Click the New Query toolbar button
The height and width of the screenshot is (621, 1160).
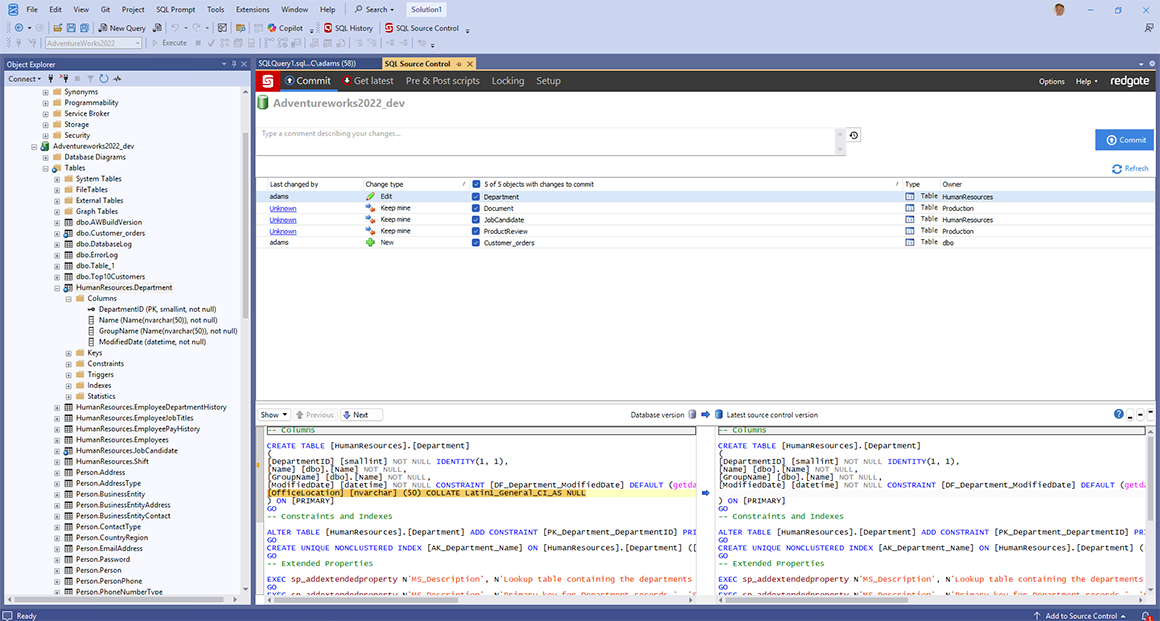[123, 28]
